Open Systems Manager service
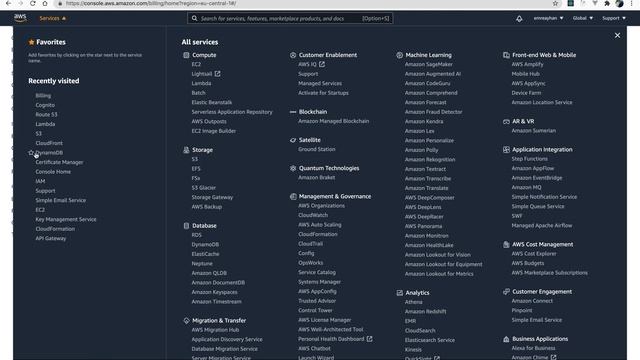Screen dimensions: 640x360 coord(320,282)
